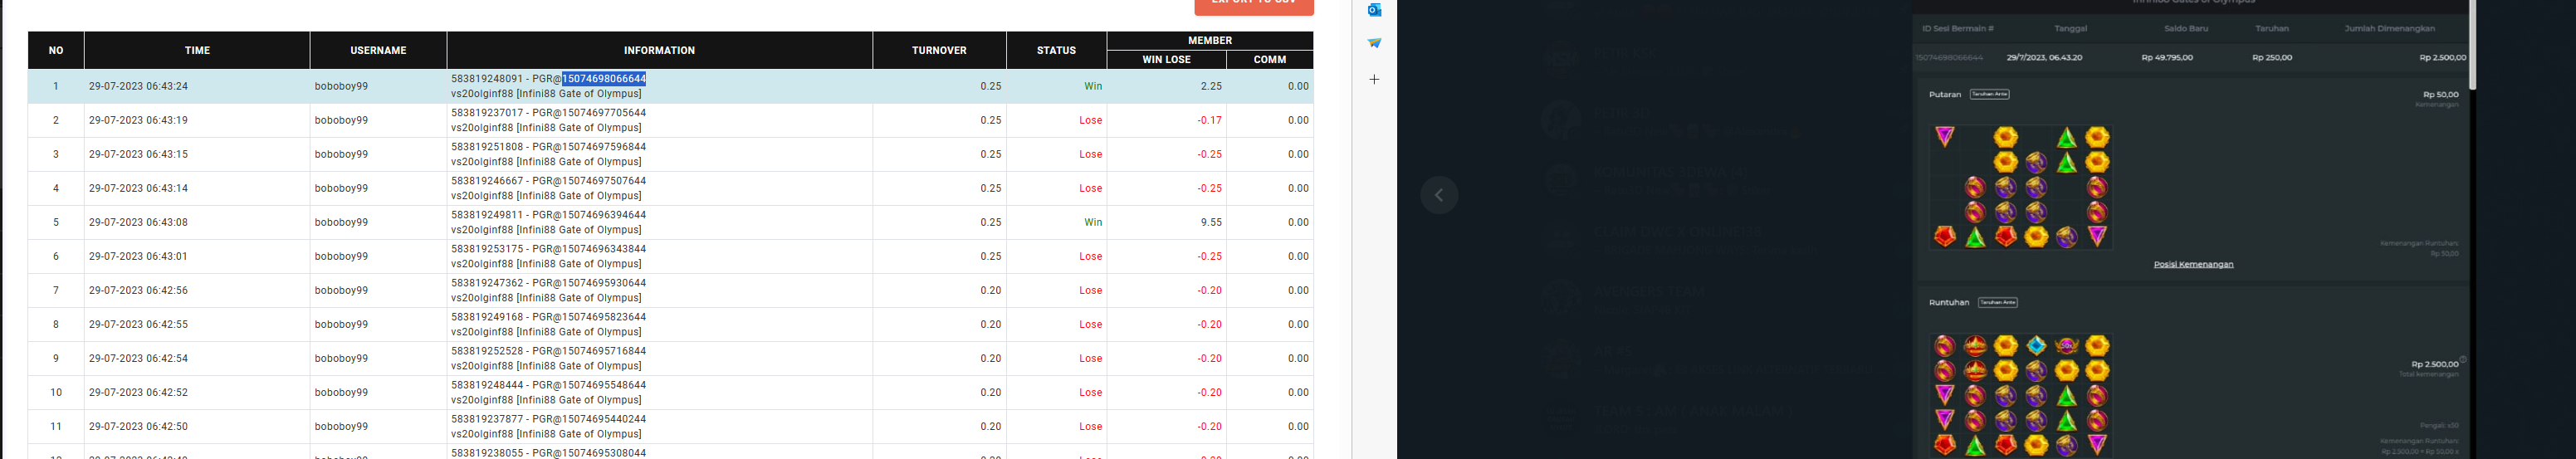2576x459 pixels.
Task: Click the WIN LOSE column header
Action: [1166, 60]
